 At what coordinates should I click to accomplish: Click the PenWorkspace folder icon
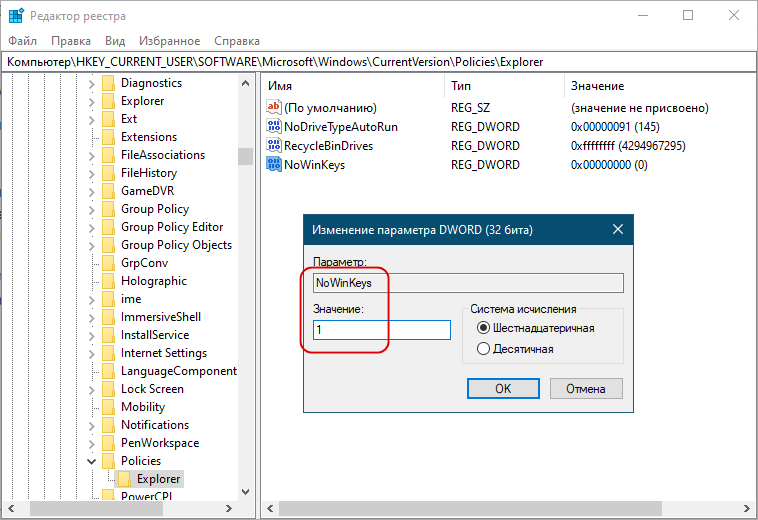(108, 443)
